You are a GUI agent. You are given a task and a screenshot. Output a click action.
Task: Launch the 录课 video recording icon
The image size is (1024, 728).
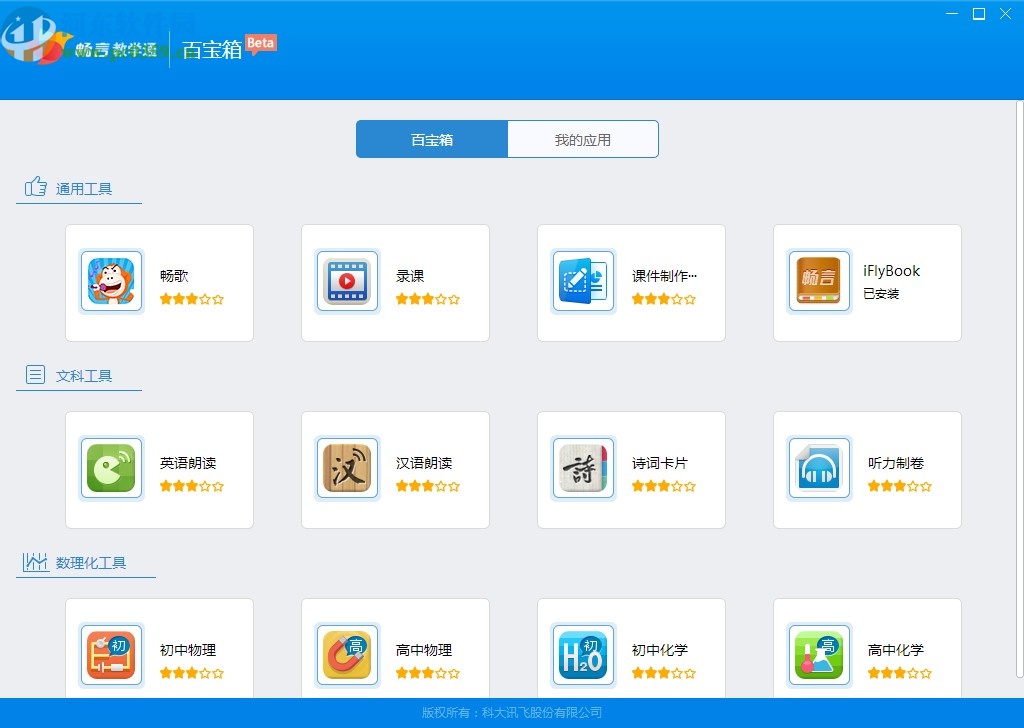pos(347,281)
